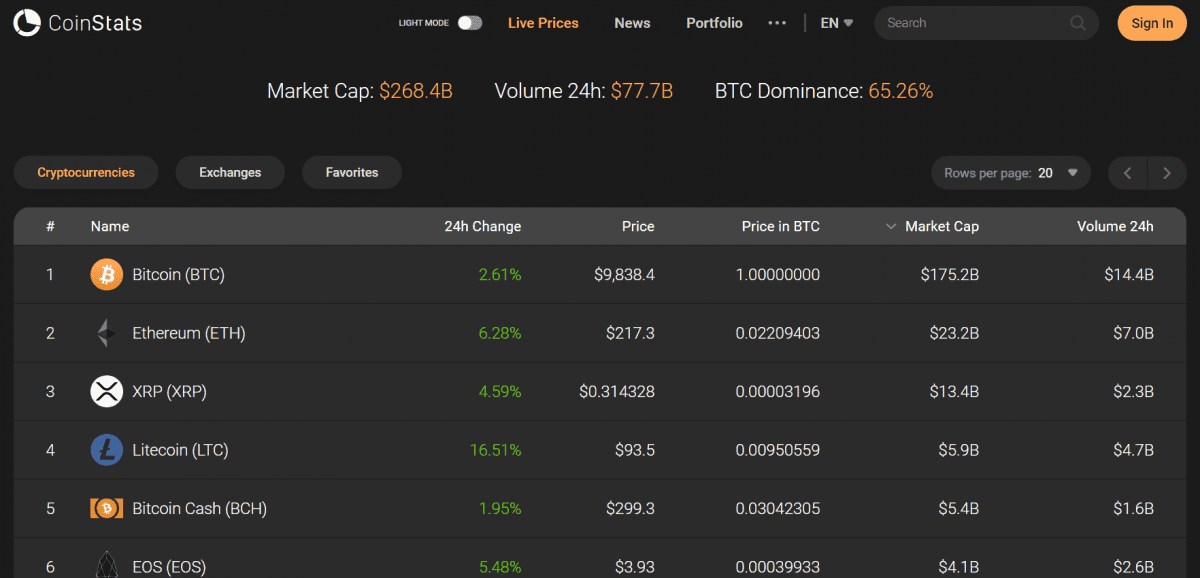Sort by 24h Change column header
This screenshot has height=578, width=1200.
coord(483,226)
